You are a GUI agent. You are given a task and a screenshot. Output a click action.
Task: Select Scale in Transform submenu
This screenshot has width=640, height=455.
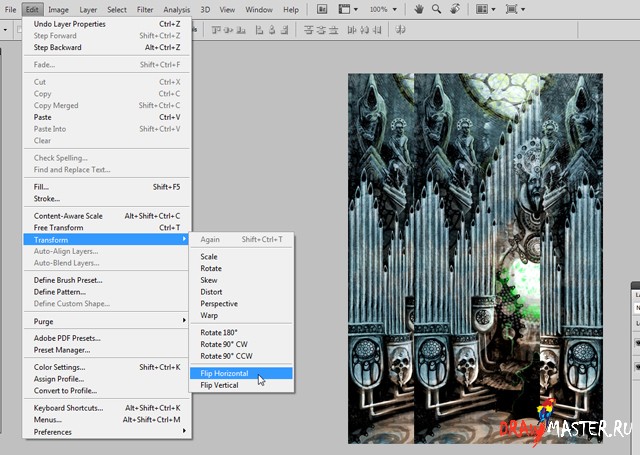pyautogui.click(x=241, y=256)
